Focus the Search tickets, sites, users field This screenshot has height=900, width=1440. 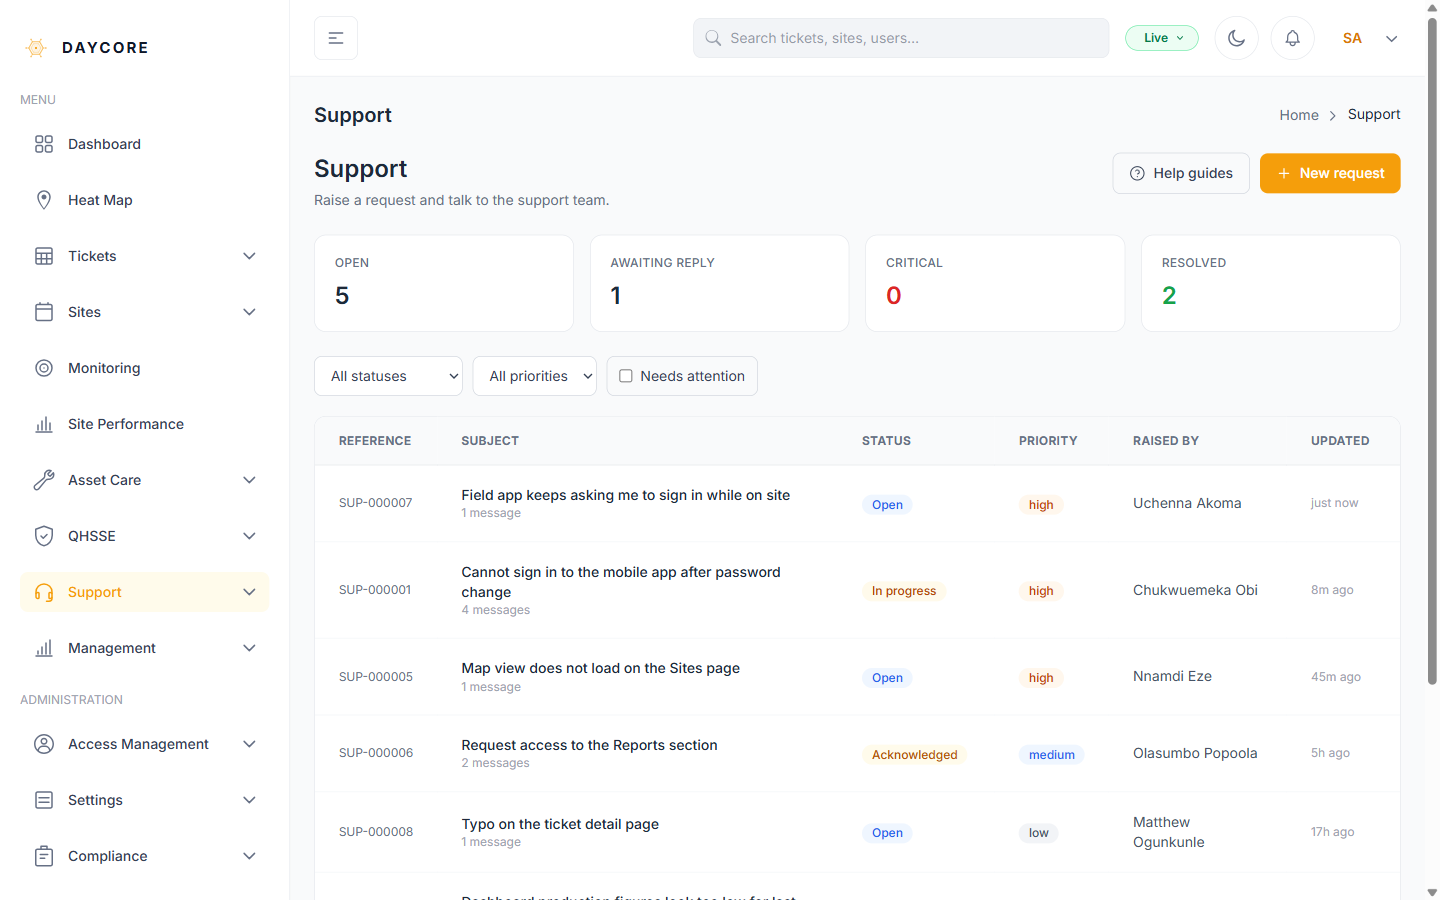tap(901, 38)
